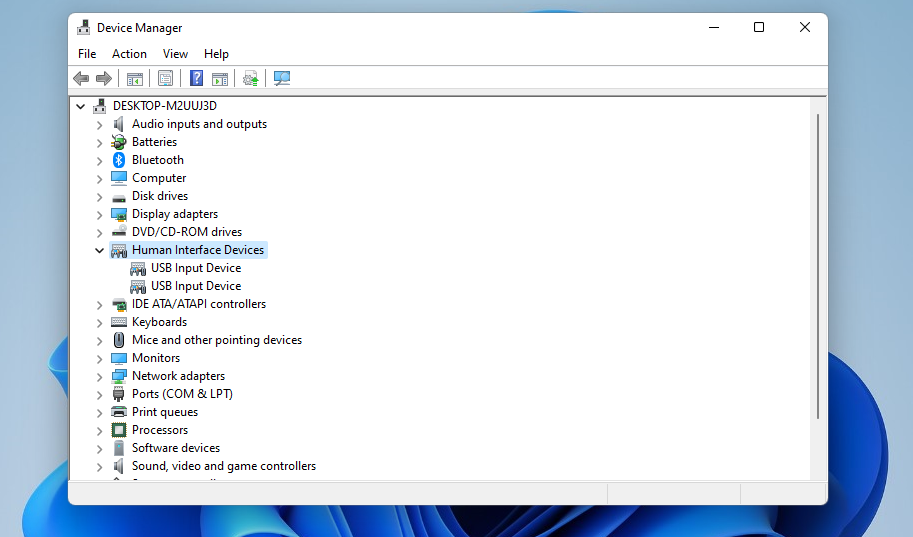913x537 pixels.
Task: Select Mice and other pointing devices
Action: 216,340
